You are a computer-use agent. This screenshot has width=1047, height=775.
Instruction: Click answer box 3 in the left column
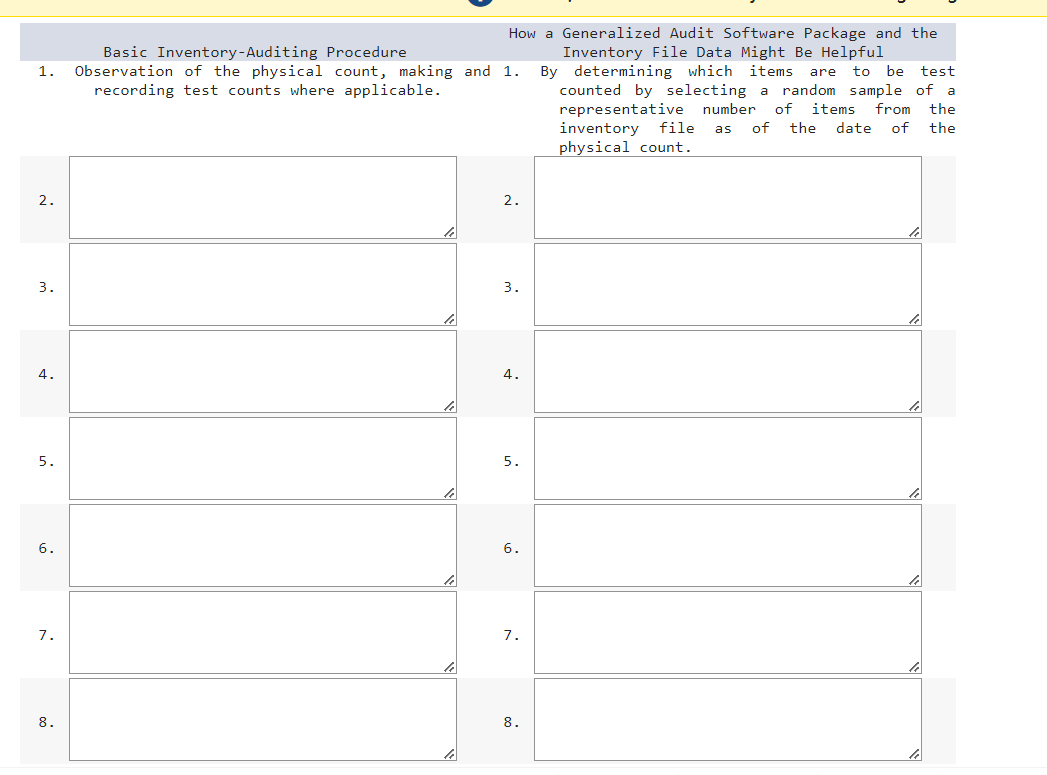(262, 282)
